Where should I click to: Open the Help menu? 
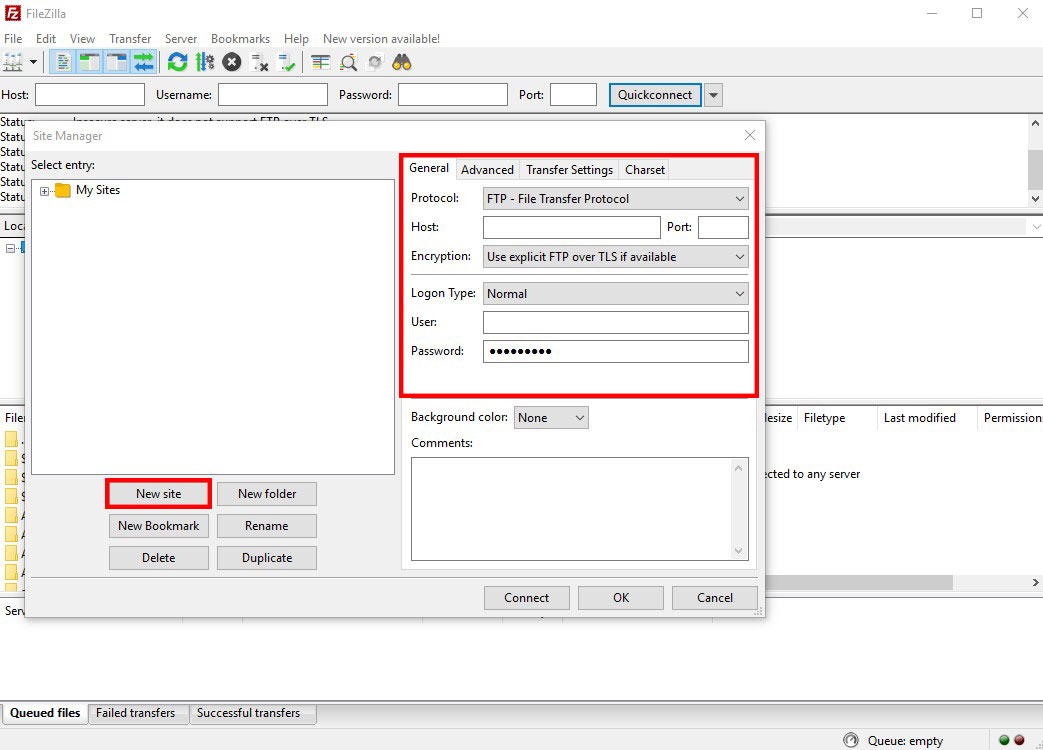(296, 39)
